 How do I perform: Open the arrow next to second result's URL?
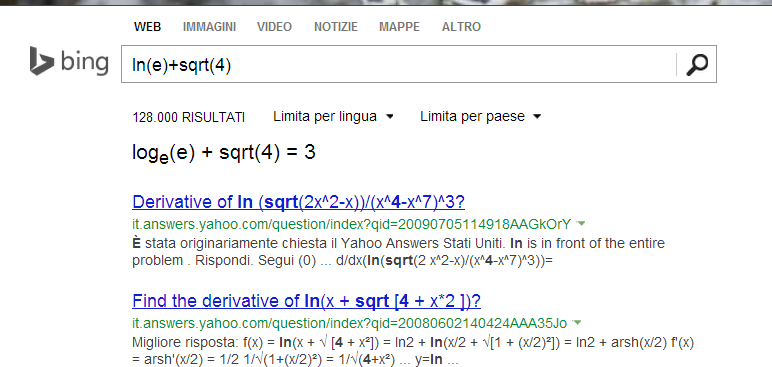[578, 323]
